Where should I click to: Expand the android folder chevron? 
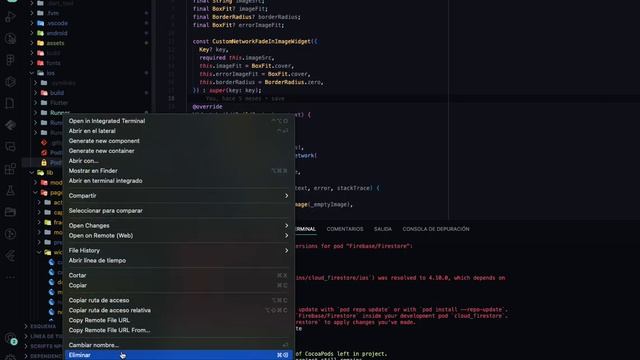(x=32, y=33)
